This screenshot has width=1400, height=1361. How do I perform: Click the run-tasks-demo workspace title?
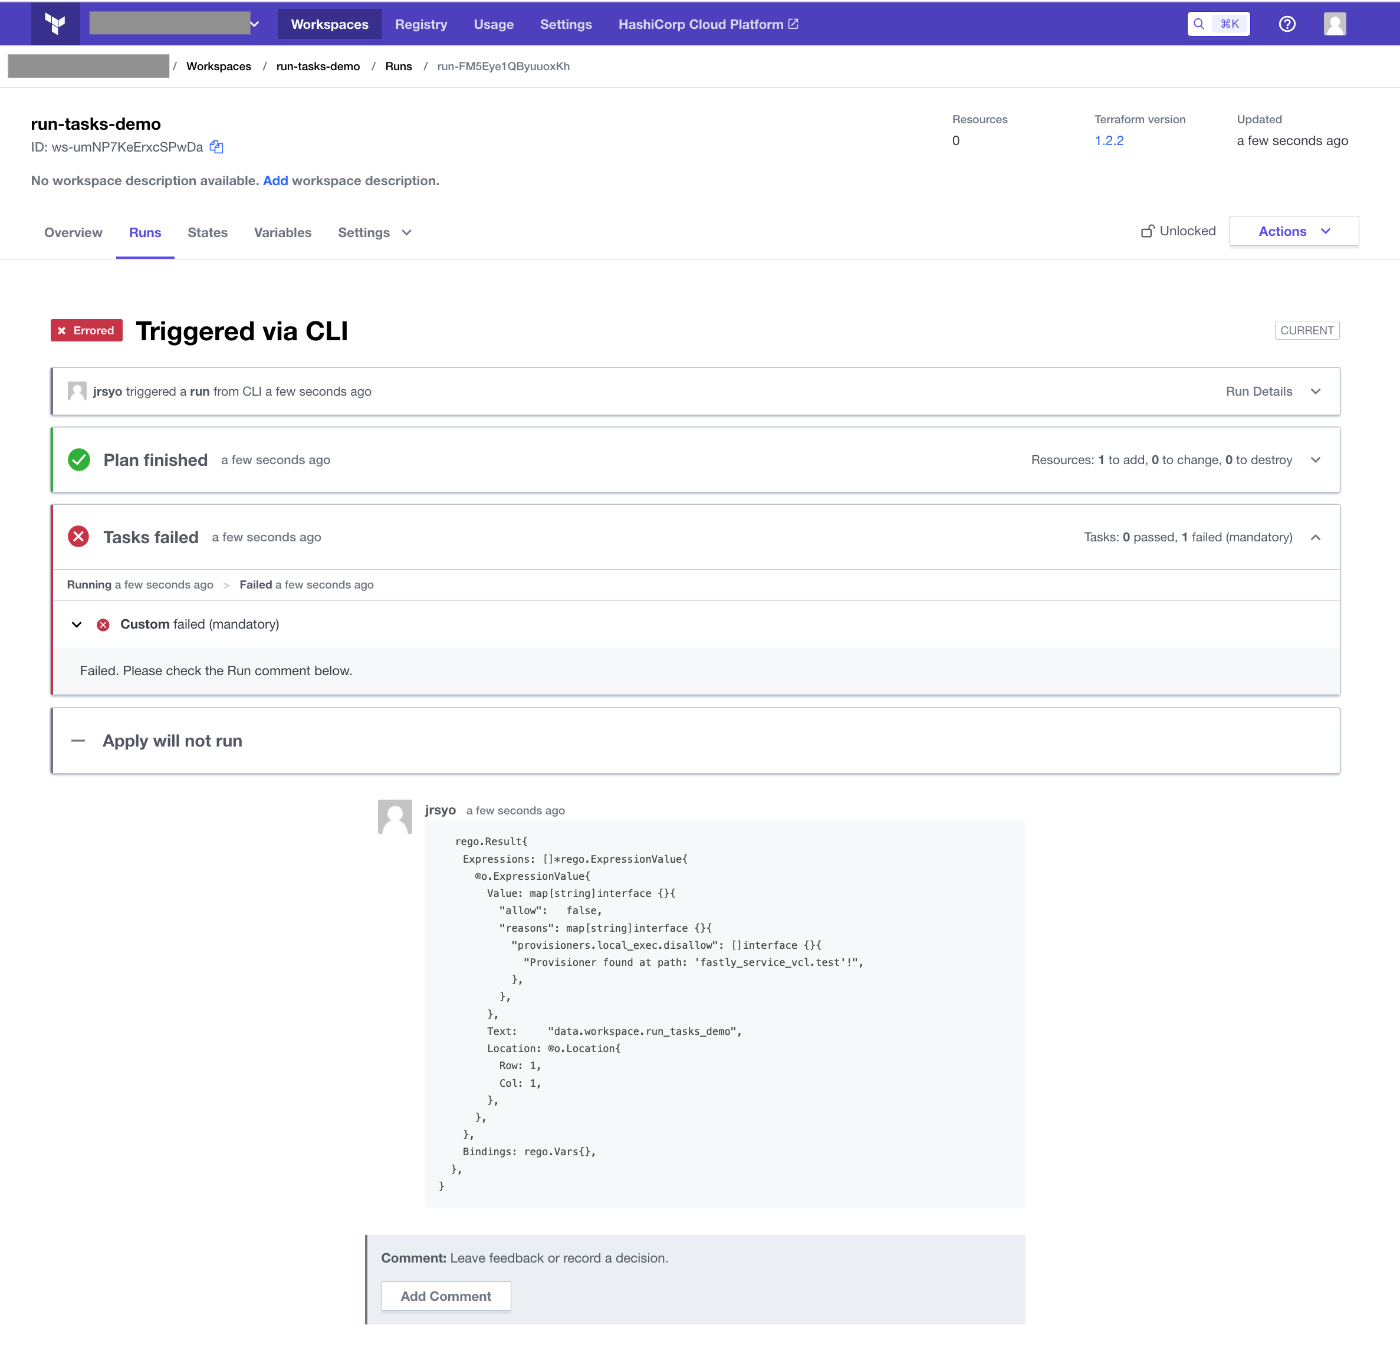click(96, 124)
